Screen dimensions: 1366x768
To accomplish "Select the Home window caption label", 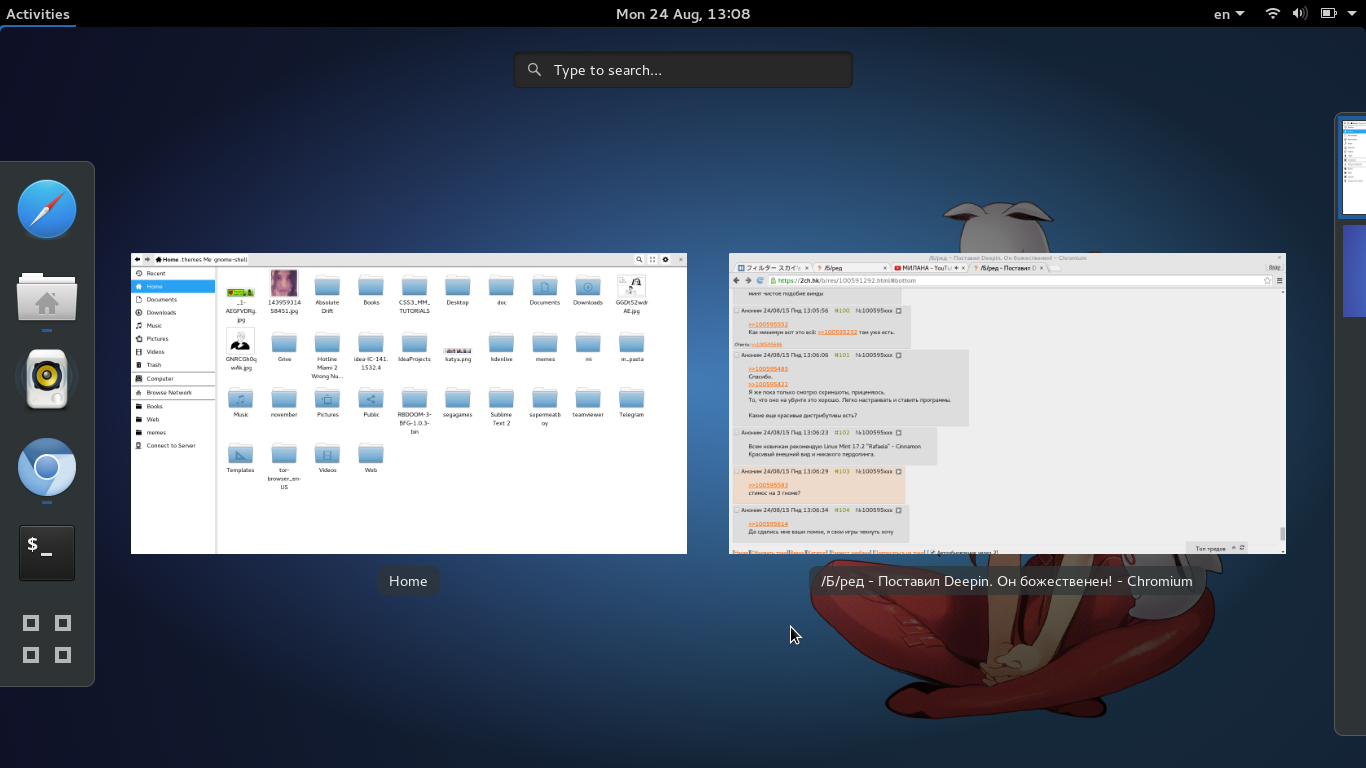I will click(408, 581).
